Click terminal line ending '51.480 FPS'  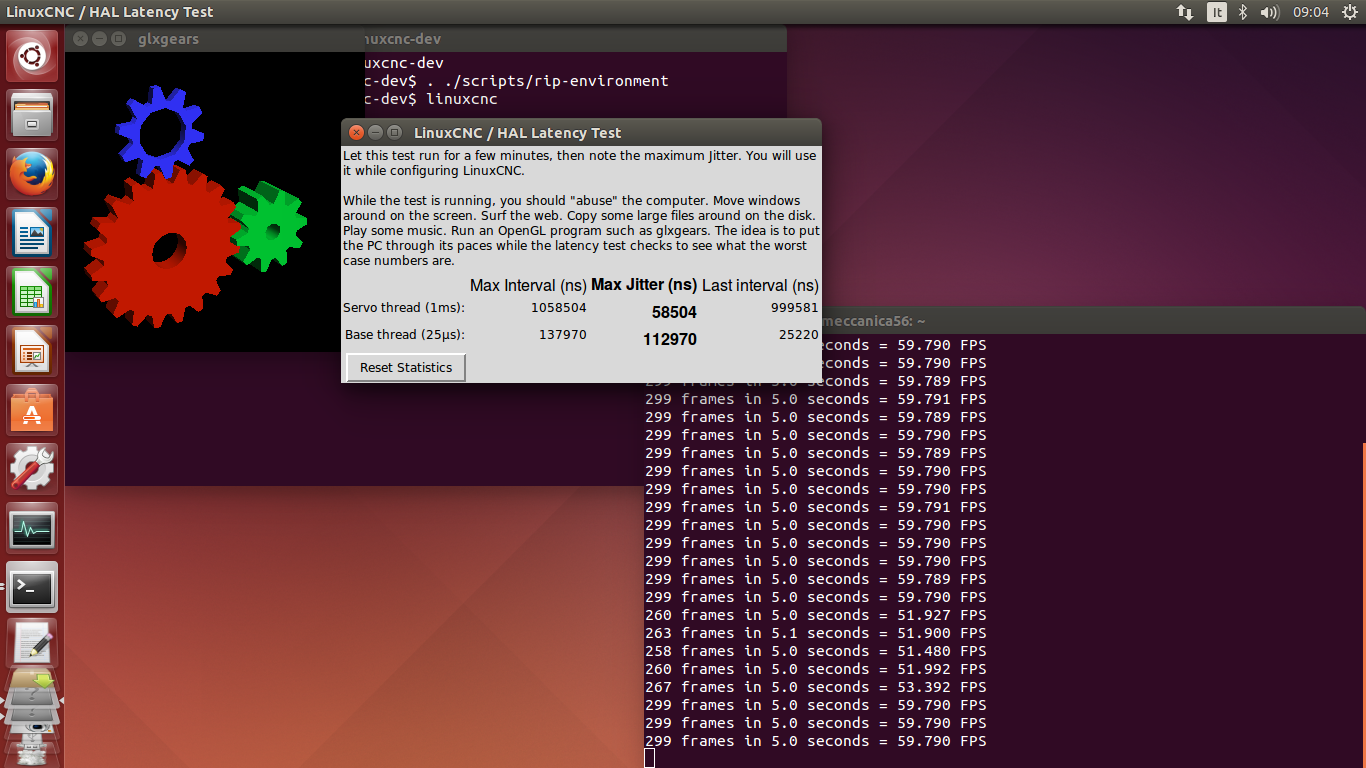pyautogui.click(x=816, y=651)
